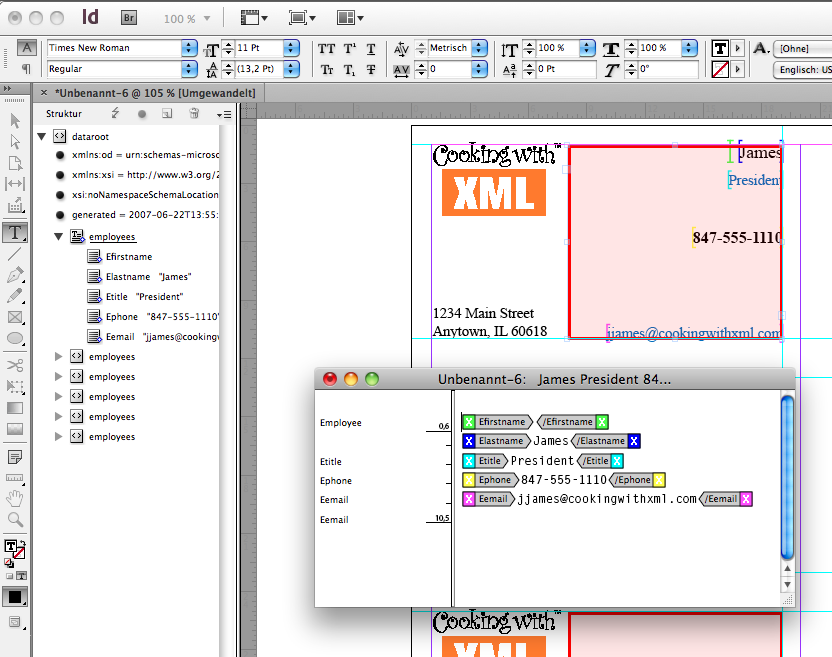Select the Unbenannt-6 document tab

pyautogui.click(x=155, y=93)
